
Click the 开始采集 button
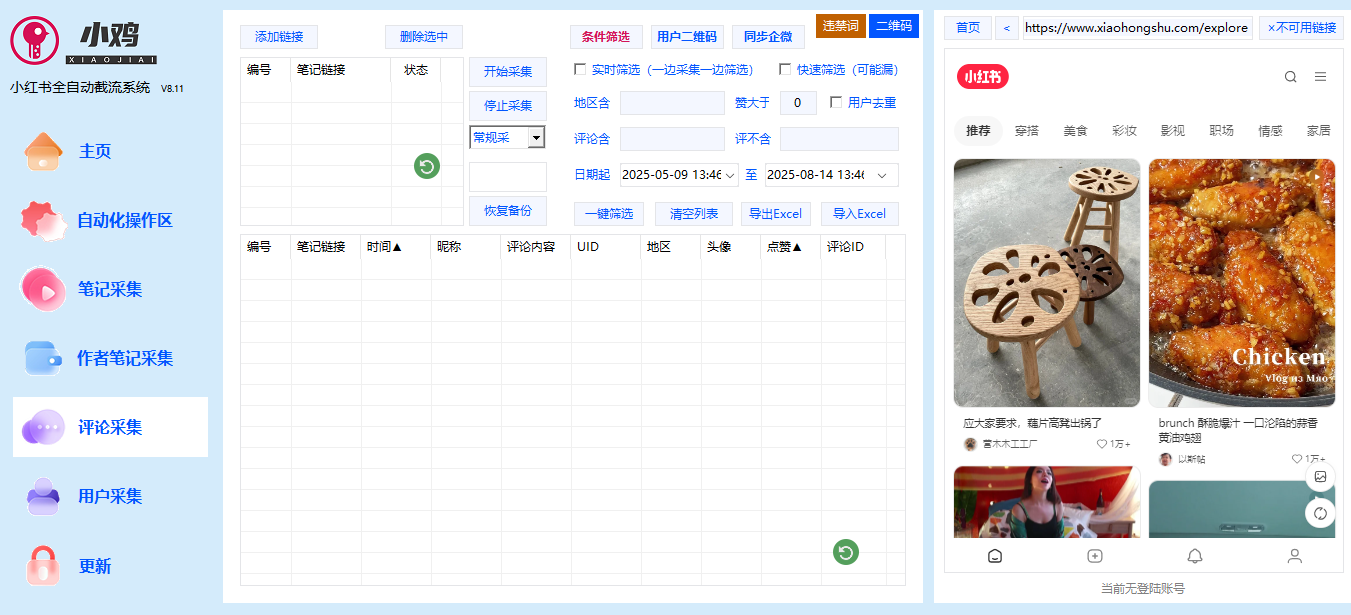tap(508, 72)
